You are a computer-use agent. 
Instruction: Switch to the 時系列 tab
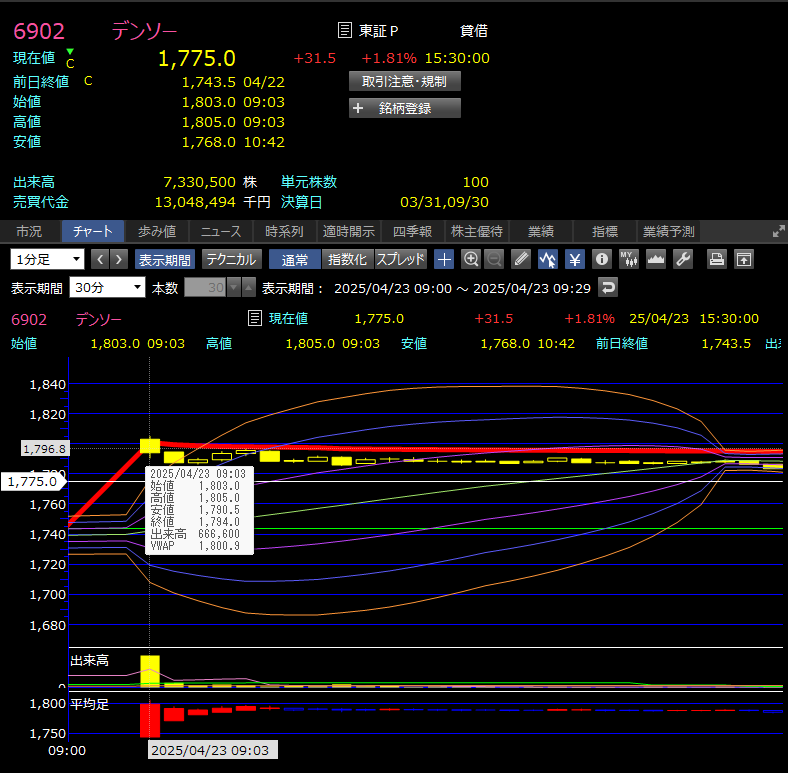(284, 232)
